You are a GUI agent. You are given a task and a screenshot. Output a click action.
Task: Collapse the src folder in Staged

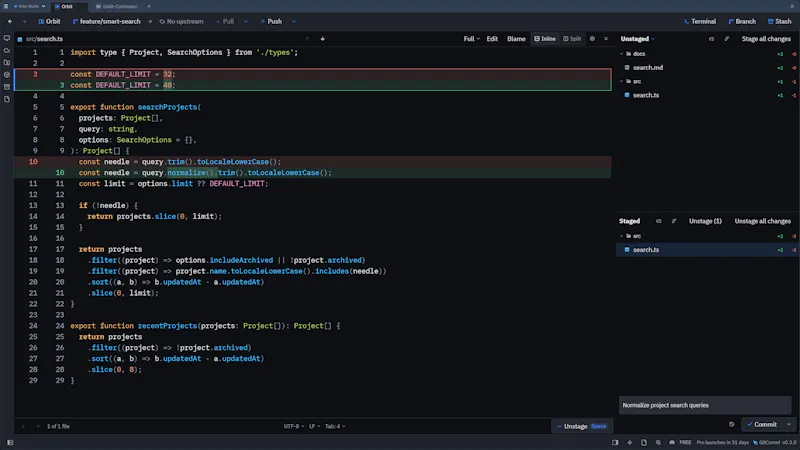tap(621, 236)
